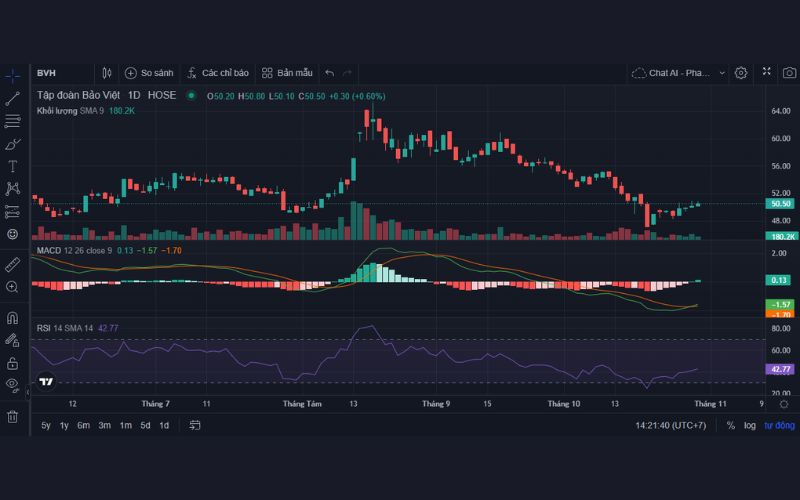The image size is (800, 500).
Task: Delete drawings with the trash icon
Action: coord(13,416)
